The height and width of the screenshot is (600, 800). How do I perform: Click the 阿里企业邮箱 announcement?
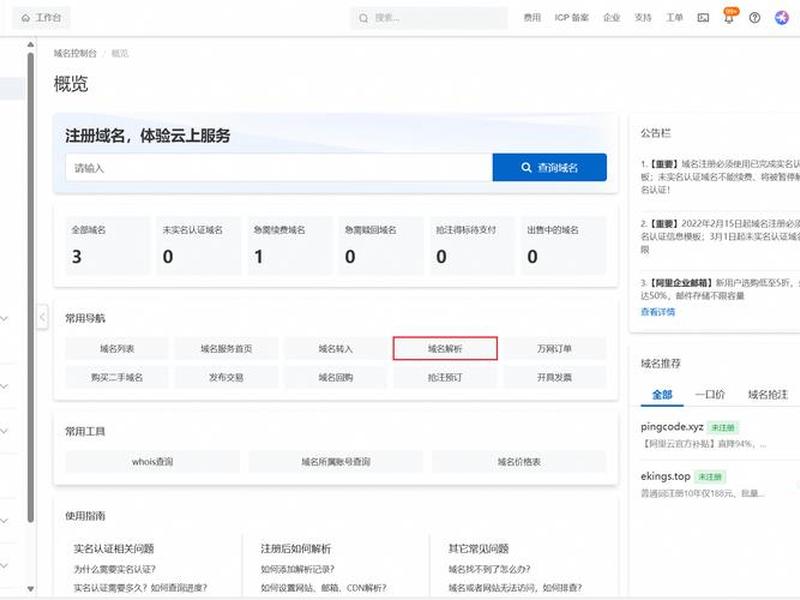pos(720,289)
